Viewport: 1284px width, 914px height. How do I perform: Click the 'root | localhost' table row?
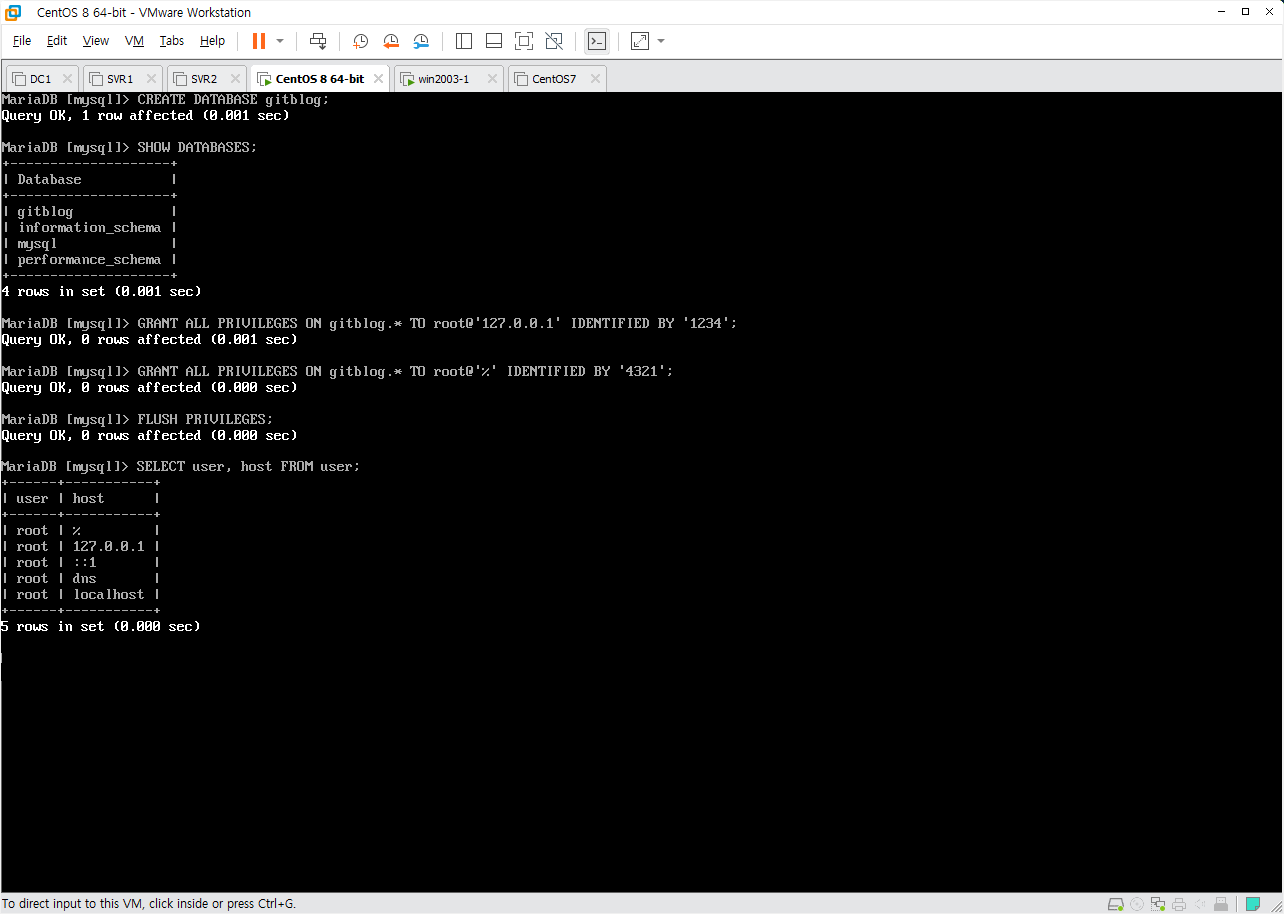pyautogui.click(x=81, y=594)
